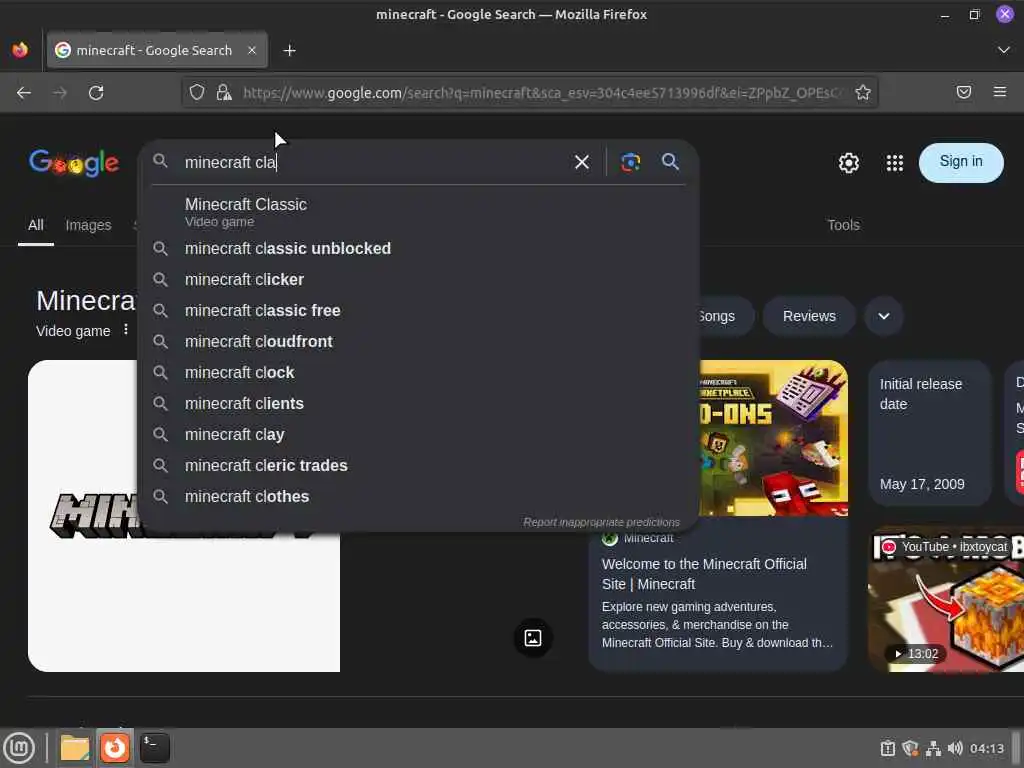Open a new tab with plus button
The image size is (1024, 768).
click(x=289, y=50)
